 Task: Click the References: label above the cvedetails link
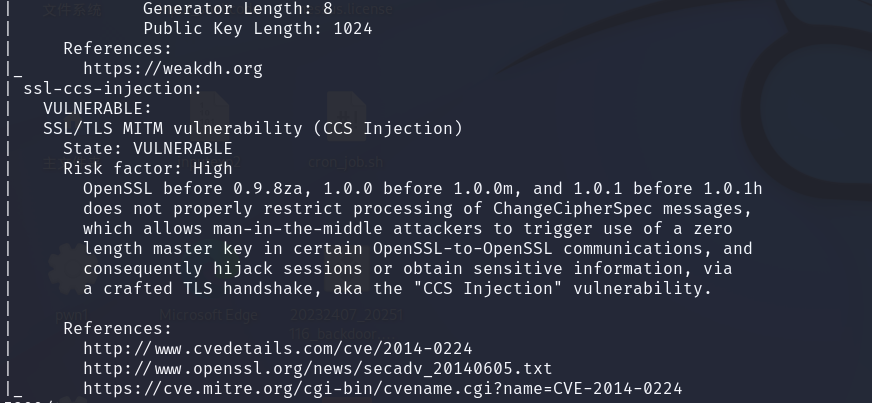pyautogui.click(x=117, y=329)
